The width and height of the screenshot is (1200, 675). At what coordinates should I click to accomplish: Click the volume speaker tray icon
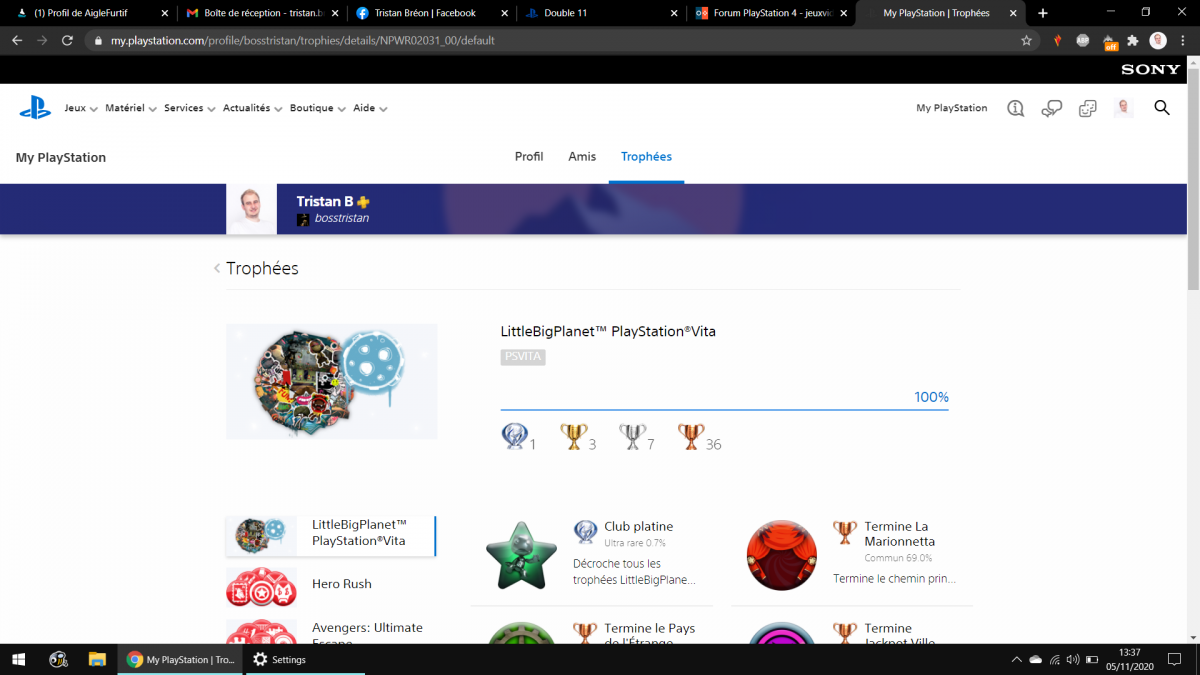click(1073, 660)
